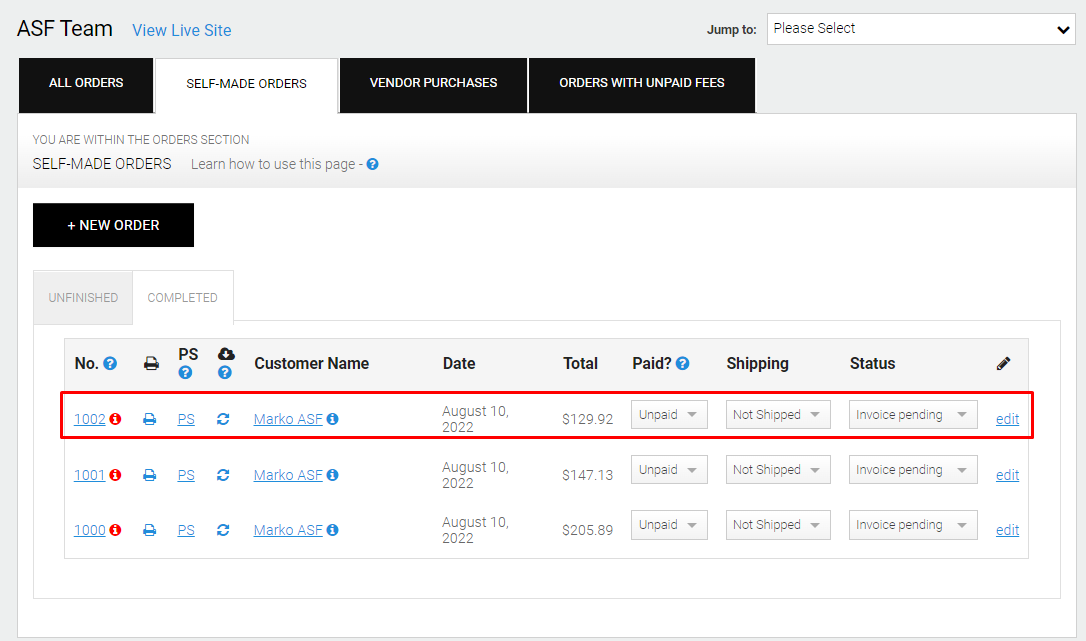Click customer info icon in order 1002 row
Viewport: 1086px width, 641px height.
tap(332, 419)
